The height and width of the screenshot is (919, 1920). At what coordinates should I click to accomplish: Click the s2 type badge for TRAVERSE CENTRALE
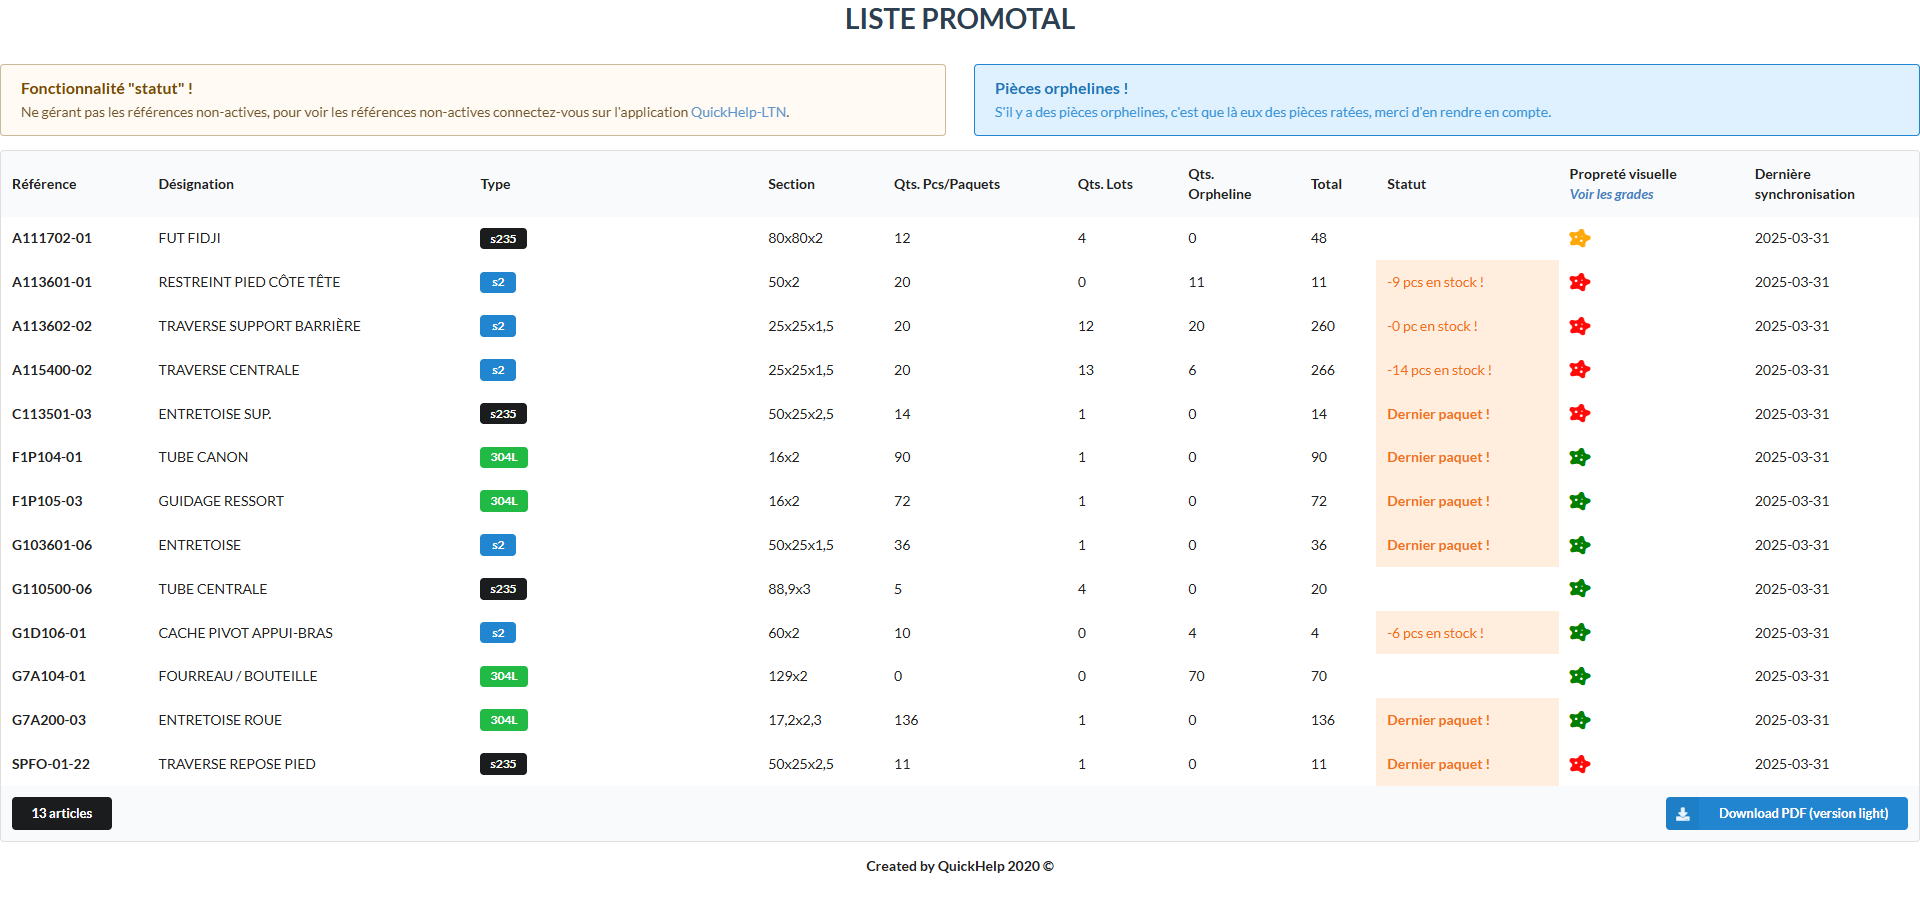pos(498,370)
